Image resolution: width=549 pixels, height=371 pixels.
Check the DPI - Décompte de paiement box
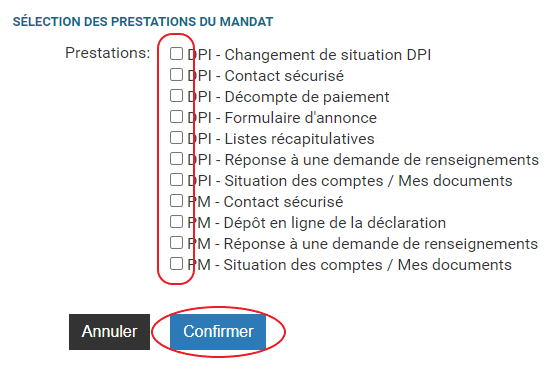coord(176,96)
